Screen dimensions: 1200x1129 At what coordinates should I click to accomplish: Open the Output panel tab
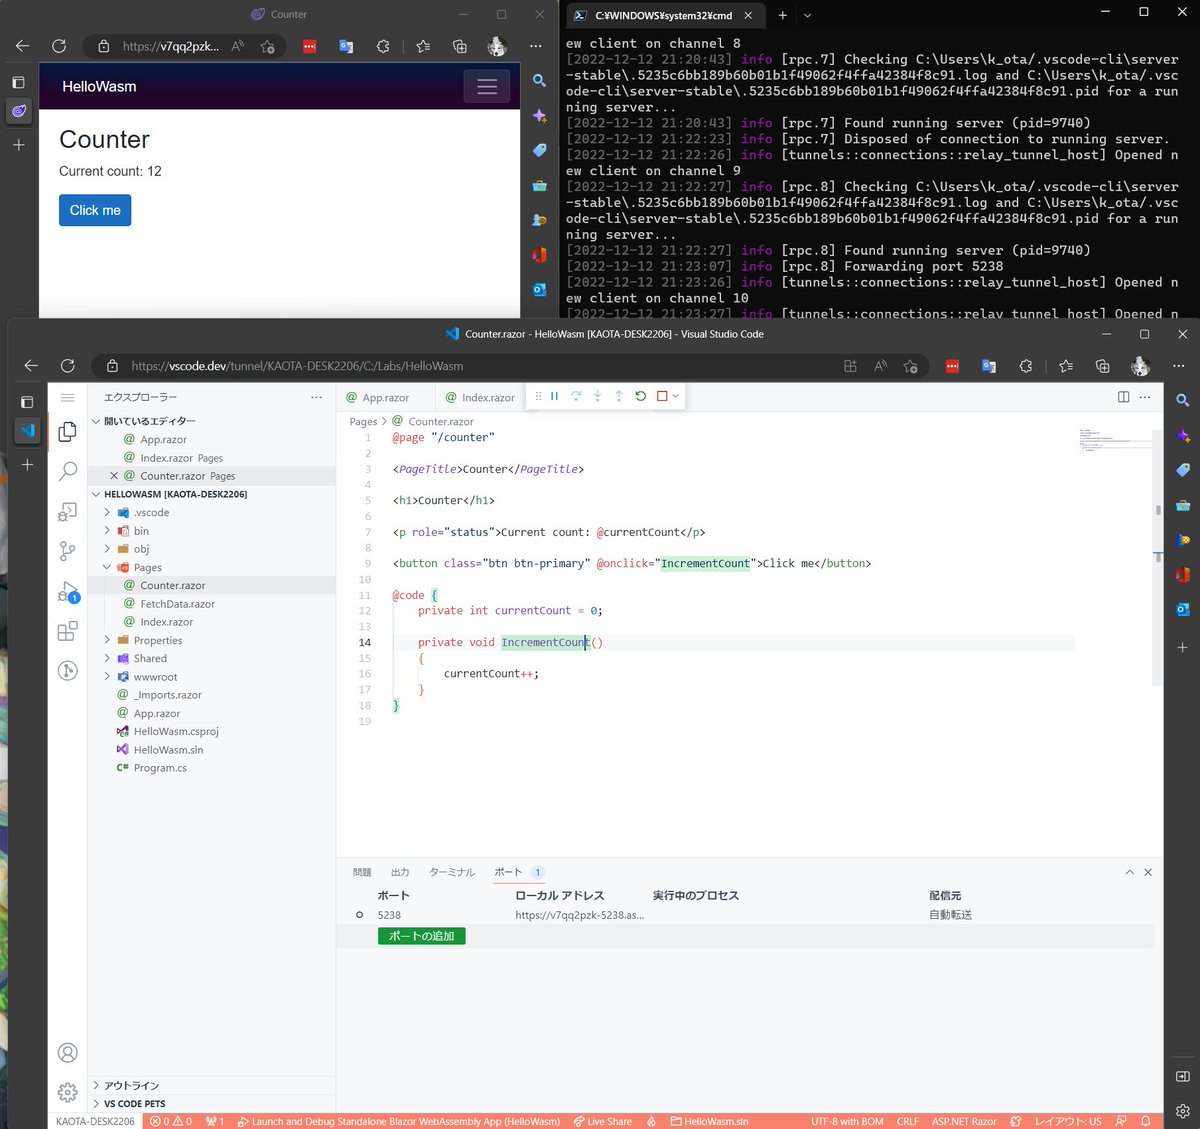click(400, 872)
